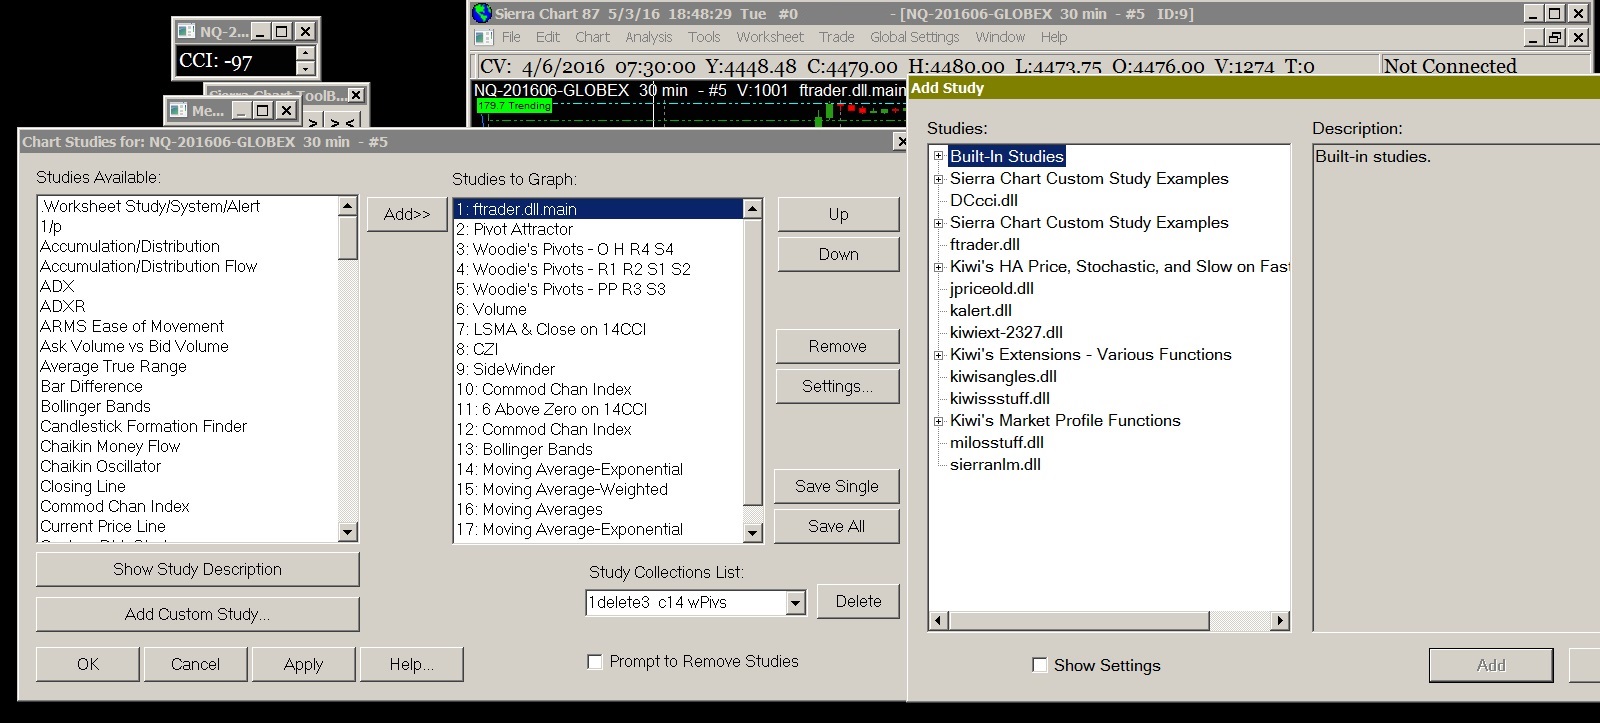Click the Add button in Add Study
1600x723 pixels.
click(x=1491, y=665)
